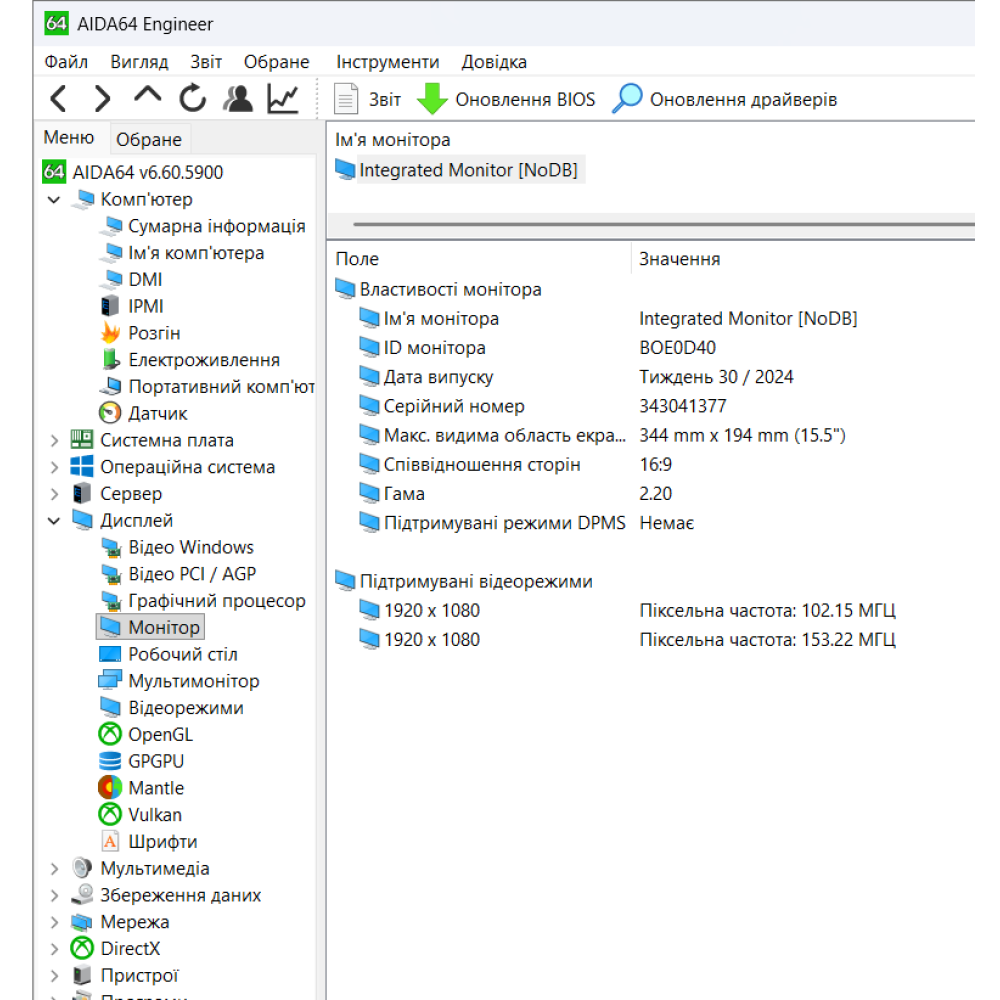Expand the Мультимедіа tree node

[x=54, y=869]
